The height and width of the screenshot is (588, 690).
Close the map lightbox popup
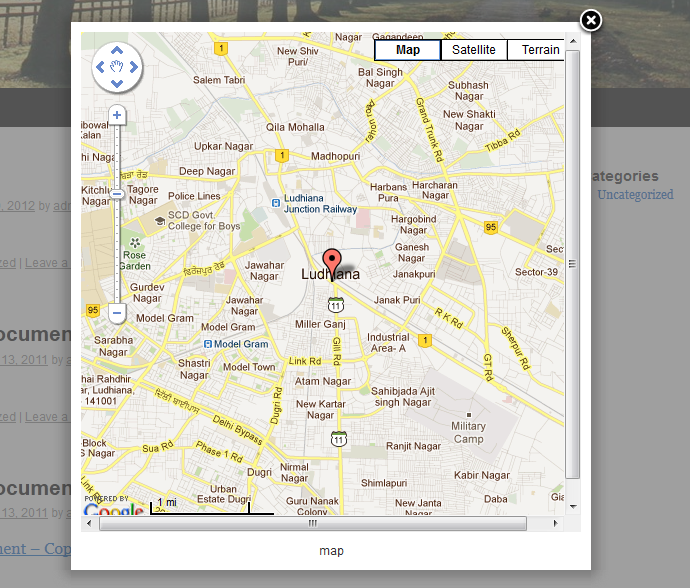click(591, 20)
